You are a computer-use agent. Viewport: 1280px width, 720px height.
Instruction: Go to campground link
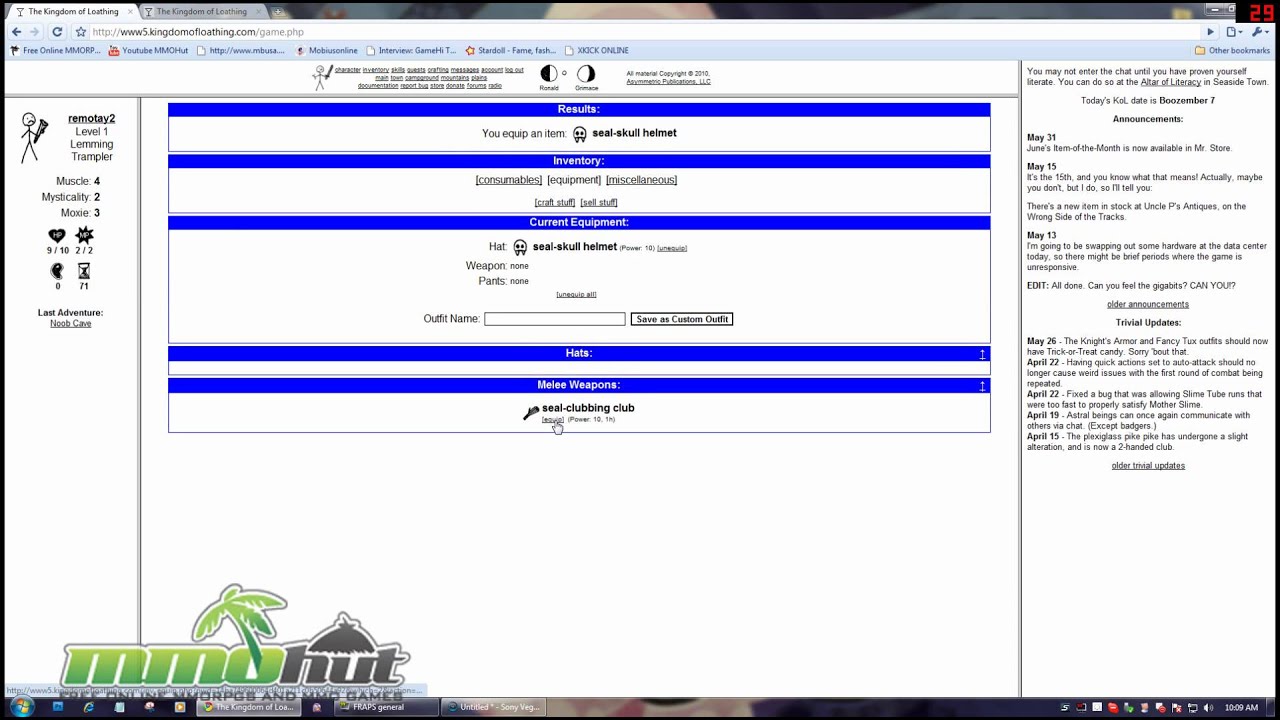point(422,78)
